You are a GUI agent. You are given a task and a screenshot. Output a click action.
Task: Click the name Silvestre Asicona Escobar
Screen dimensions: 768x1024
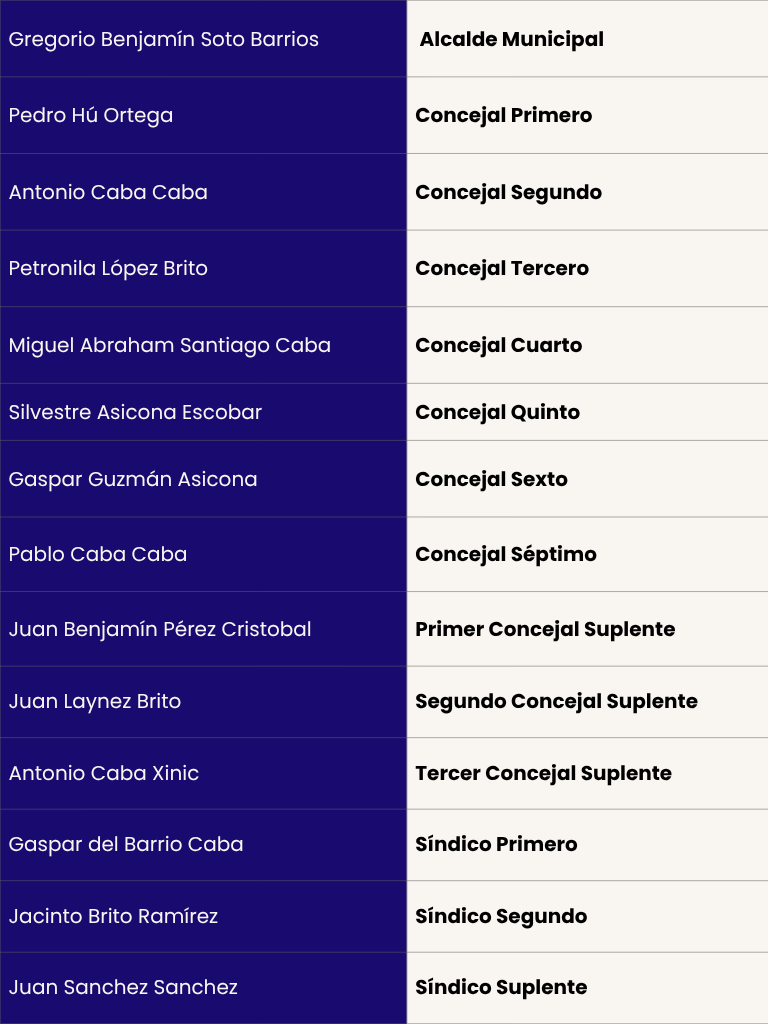tap(135, 413)
